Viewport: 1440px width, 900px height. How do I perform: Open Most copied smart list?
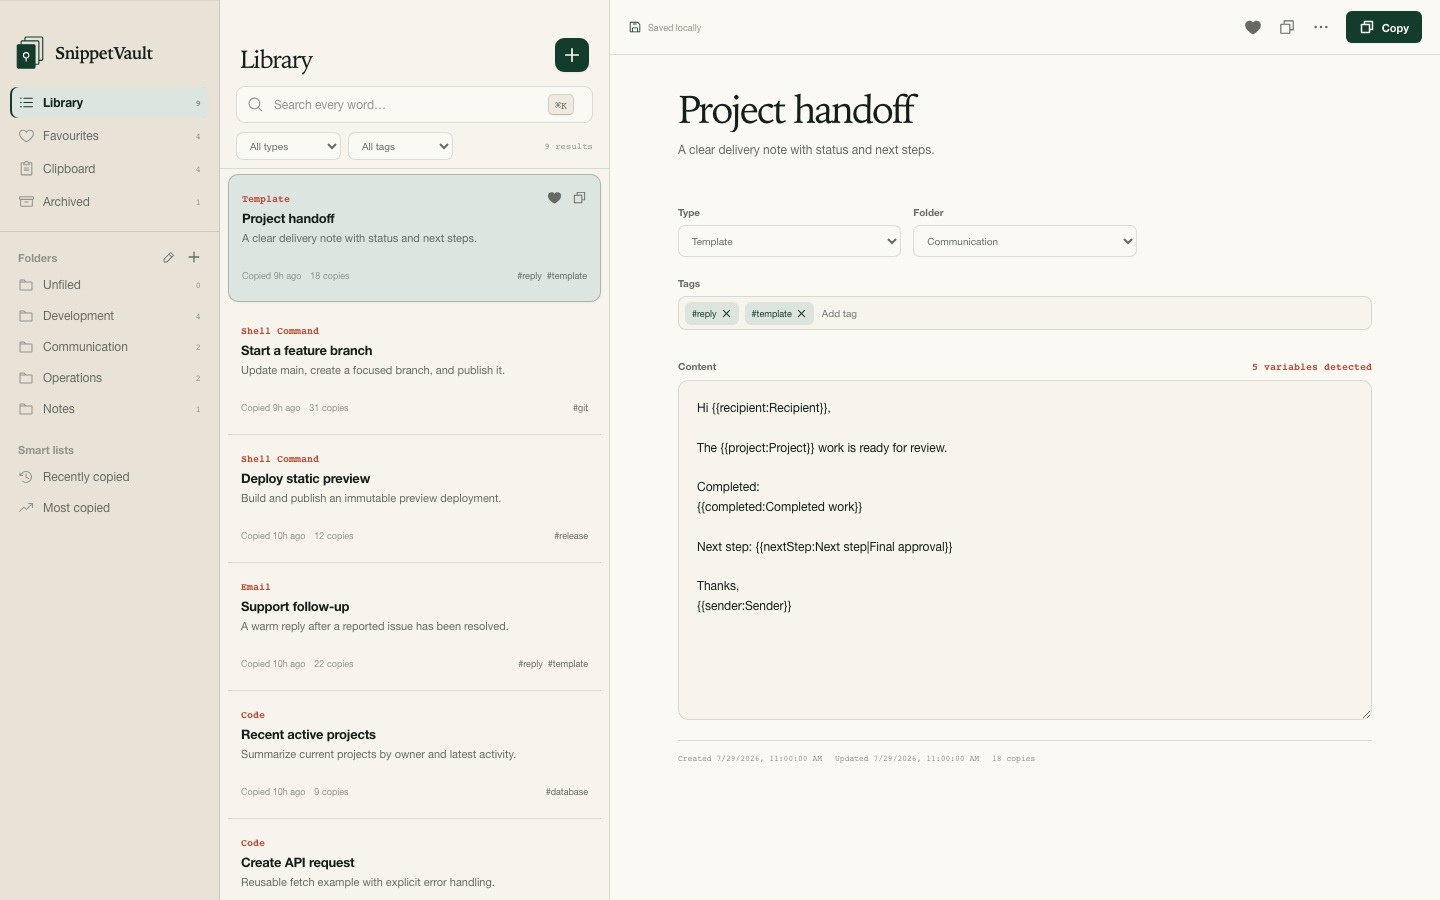(x=110, y=508)
